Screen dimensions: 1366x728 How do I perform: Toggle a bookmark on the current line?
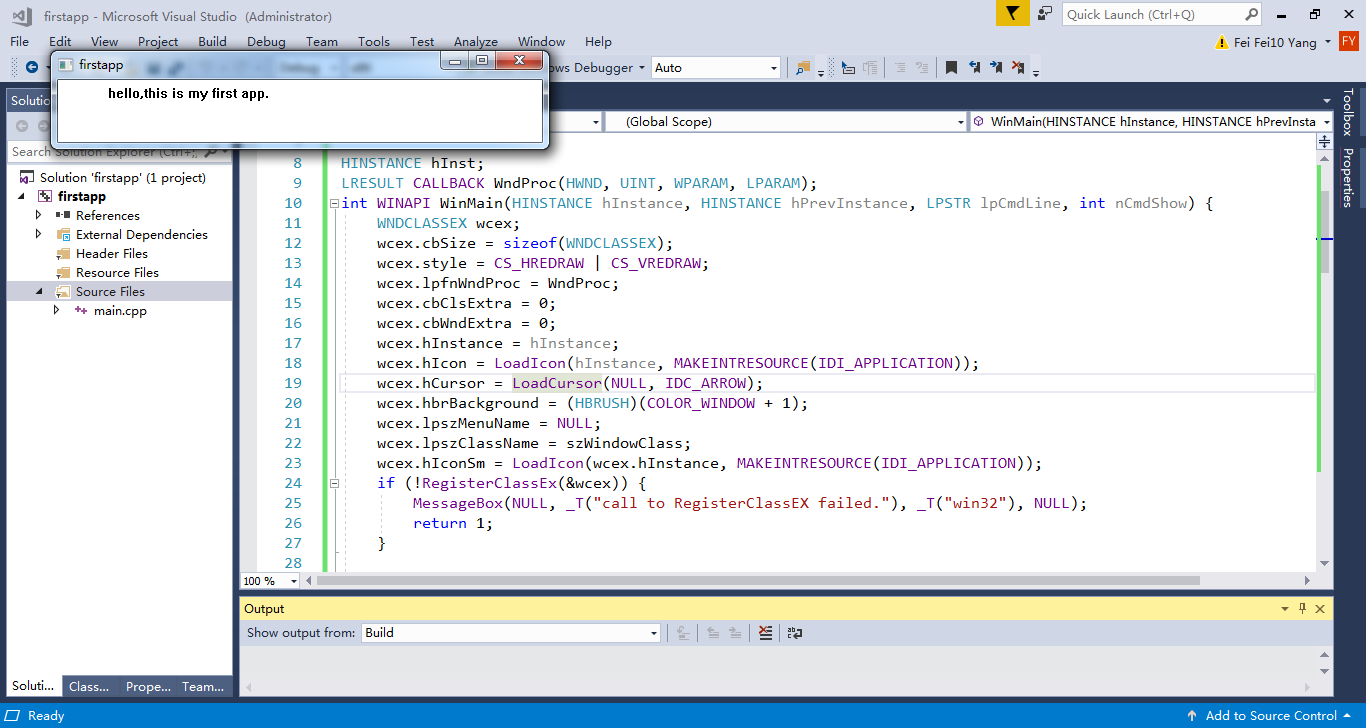[x=952, y=66]
